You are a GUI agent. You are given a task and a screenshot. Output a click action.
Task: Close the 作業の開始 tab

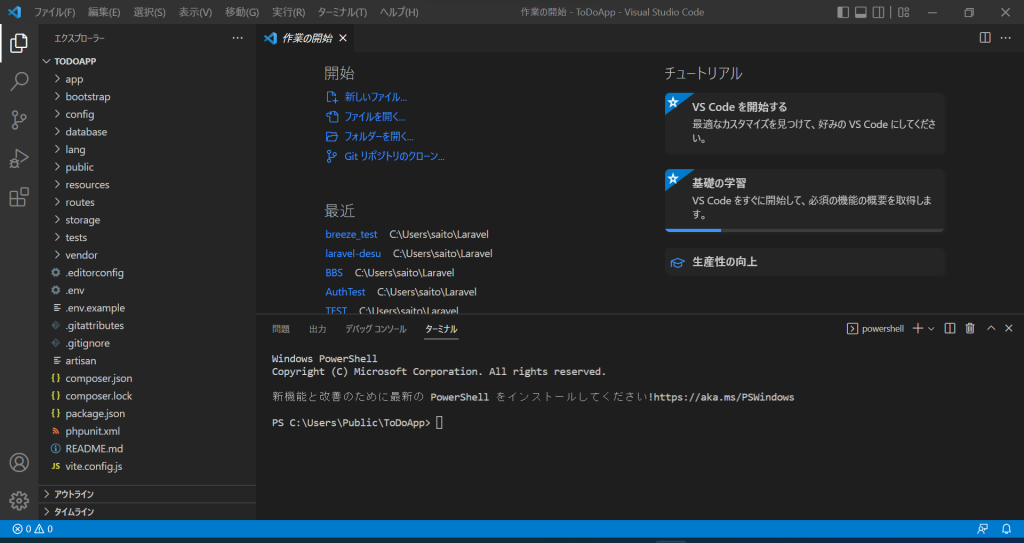coord(342,38)
